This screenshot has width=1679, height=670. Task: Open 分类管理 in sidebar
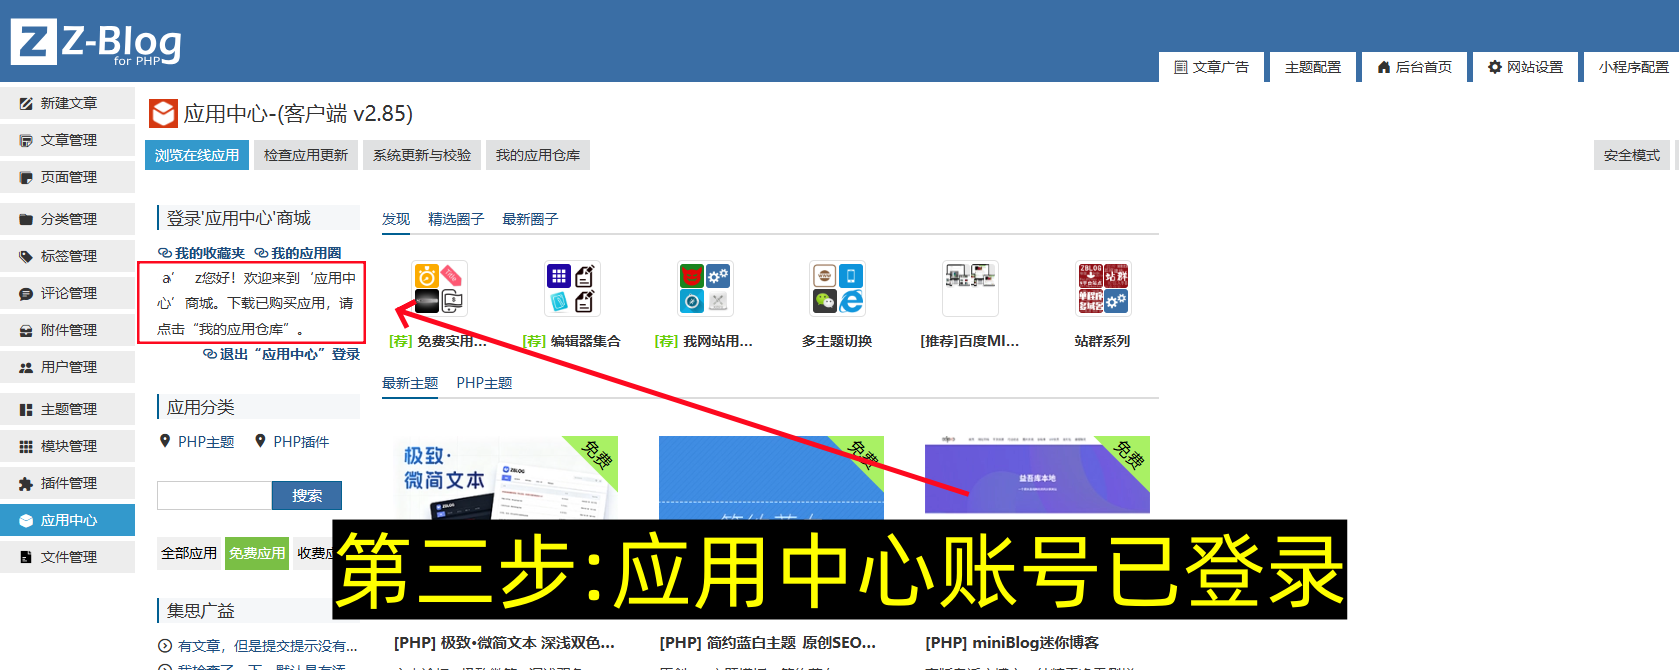(67, 219)
